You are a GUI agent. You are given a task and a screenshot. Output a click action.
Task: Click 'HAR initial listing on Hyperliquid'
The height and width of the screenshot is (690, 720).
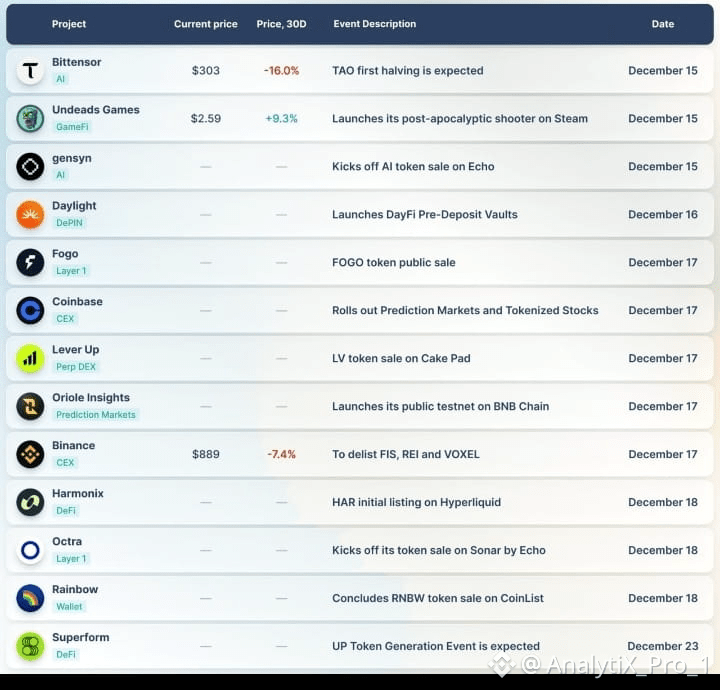(x=416, y=502)
